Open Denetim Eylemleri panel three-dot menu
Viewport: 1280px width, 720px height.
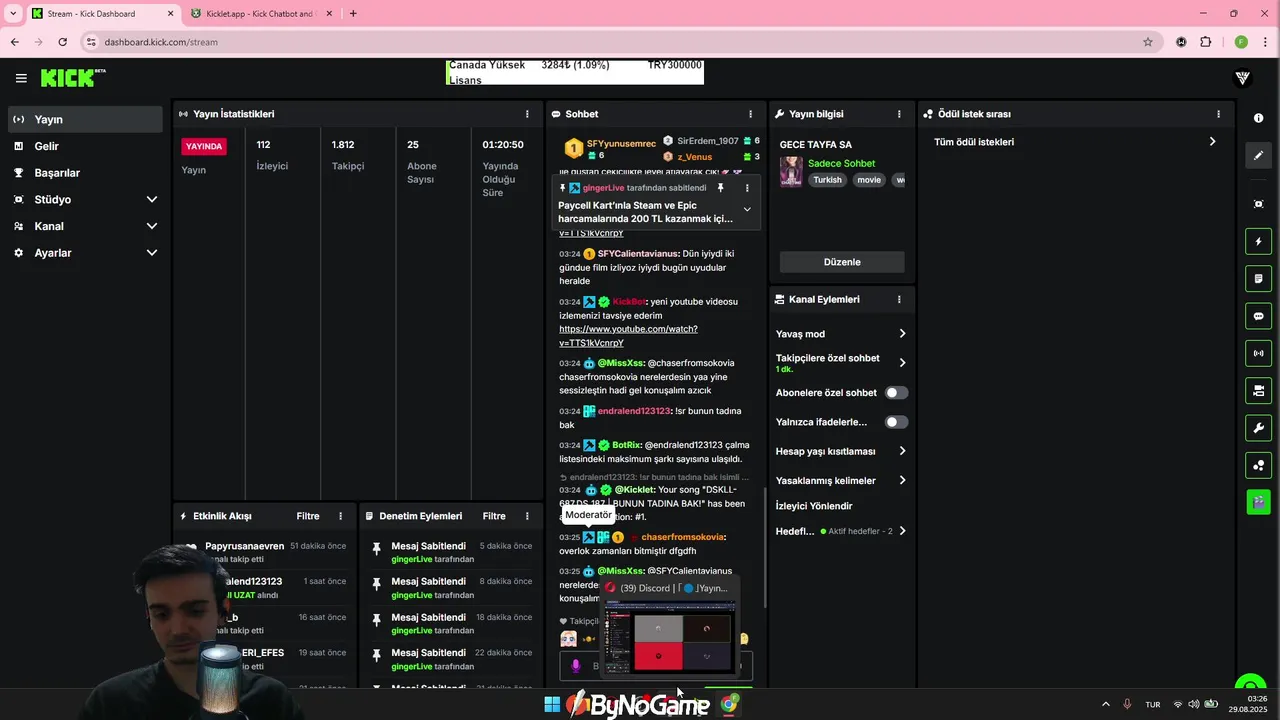[x=527, y=516]
